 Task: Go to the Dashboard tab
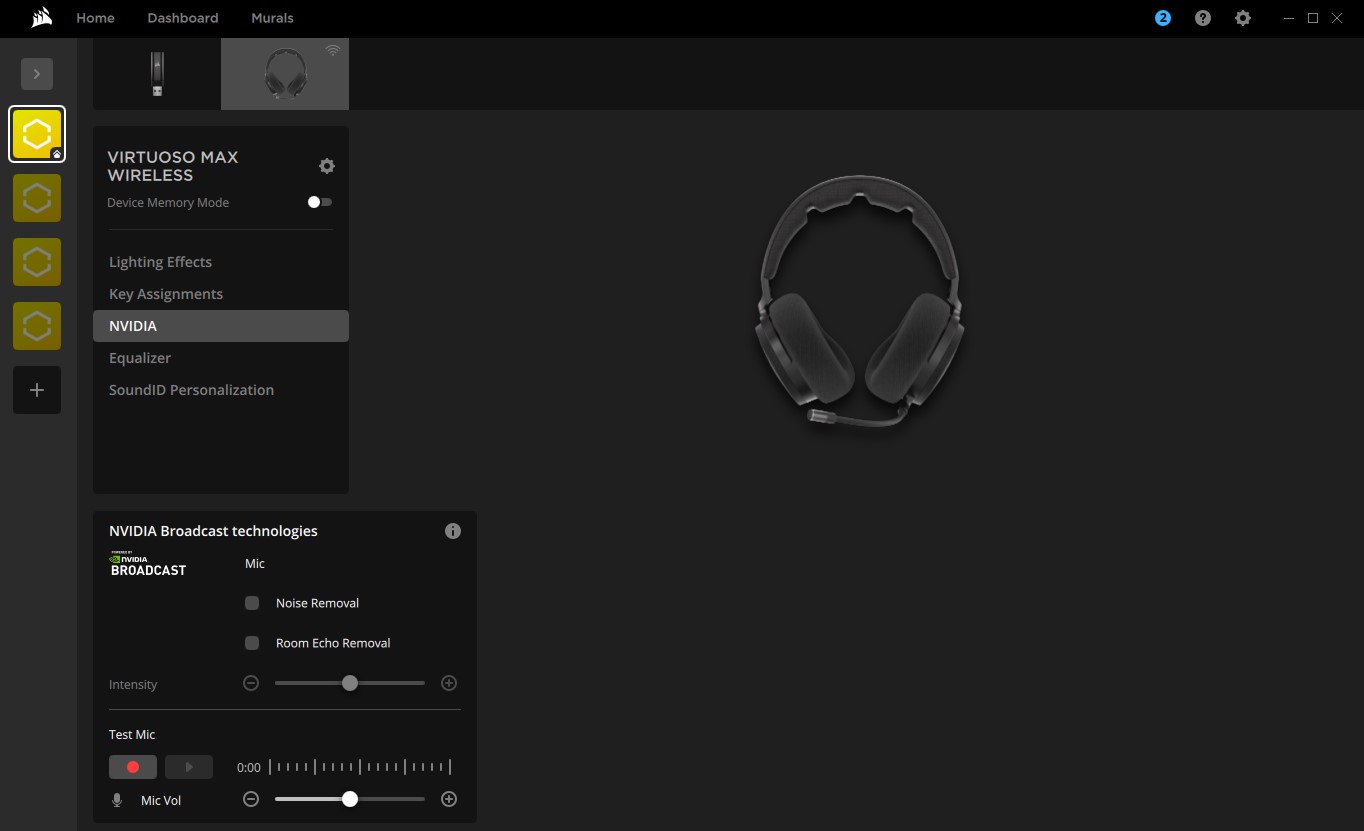pos(182,18)
